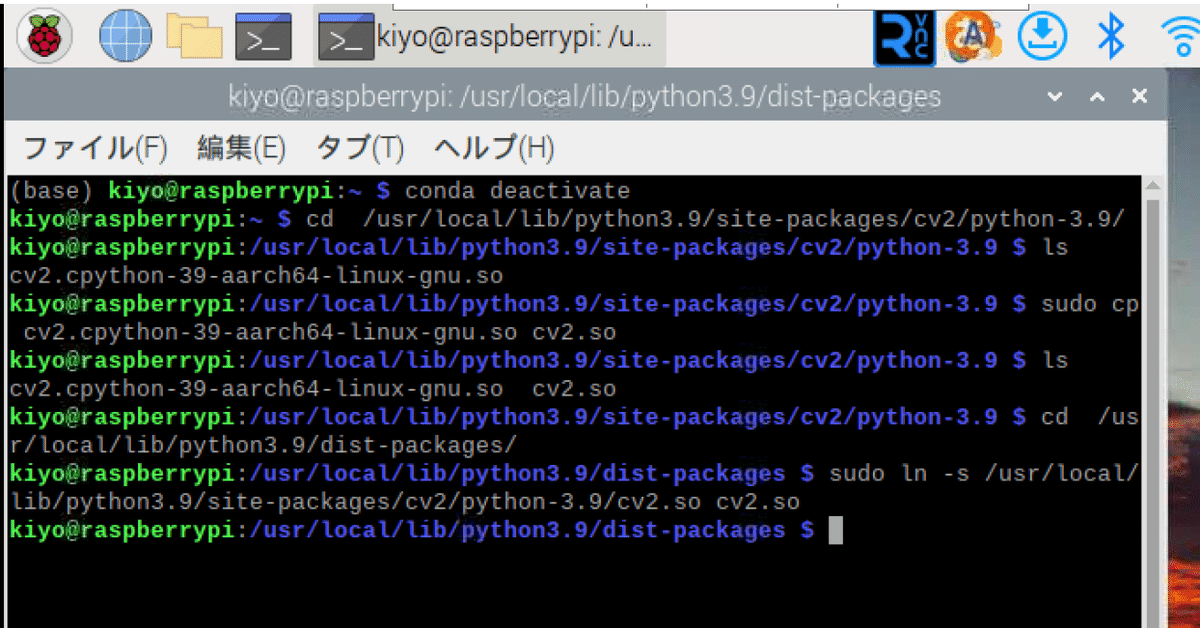
Task: Open the input method A icon
Action: tap(973, 37)
